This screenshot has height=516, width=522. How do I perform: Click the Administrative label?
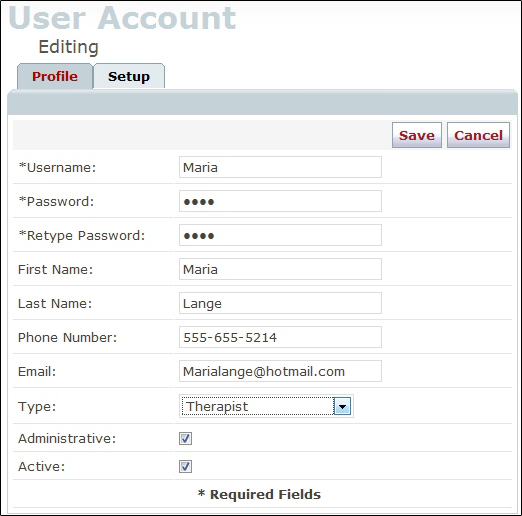[67, 438]
